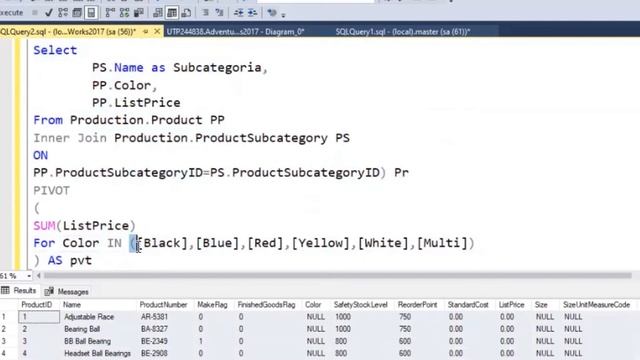Switch to the Diagram_0 tab
The height and width of the screenshot is (360, 640).
(236, 31)
